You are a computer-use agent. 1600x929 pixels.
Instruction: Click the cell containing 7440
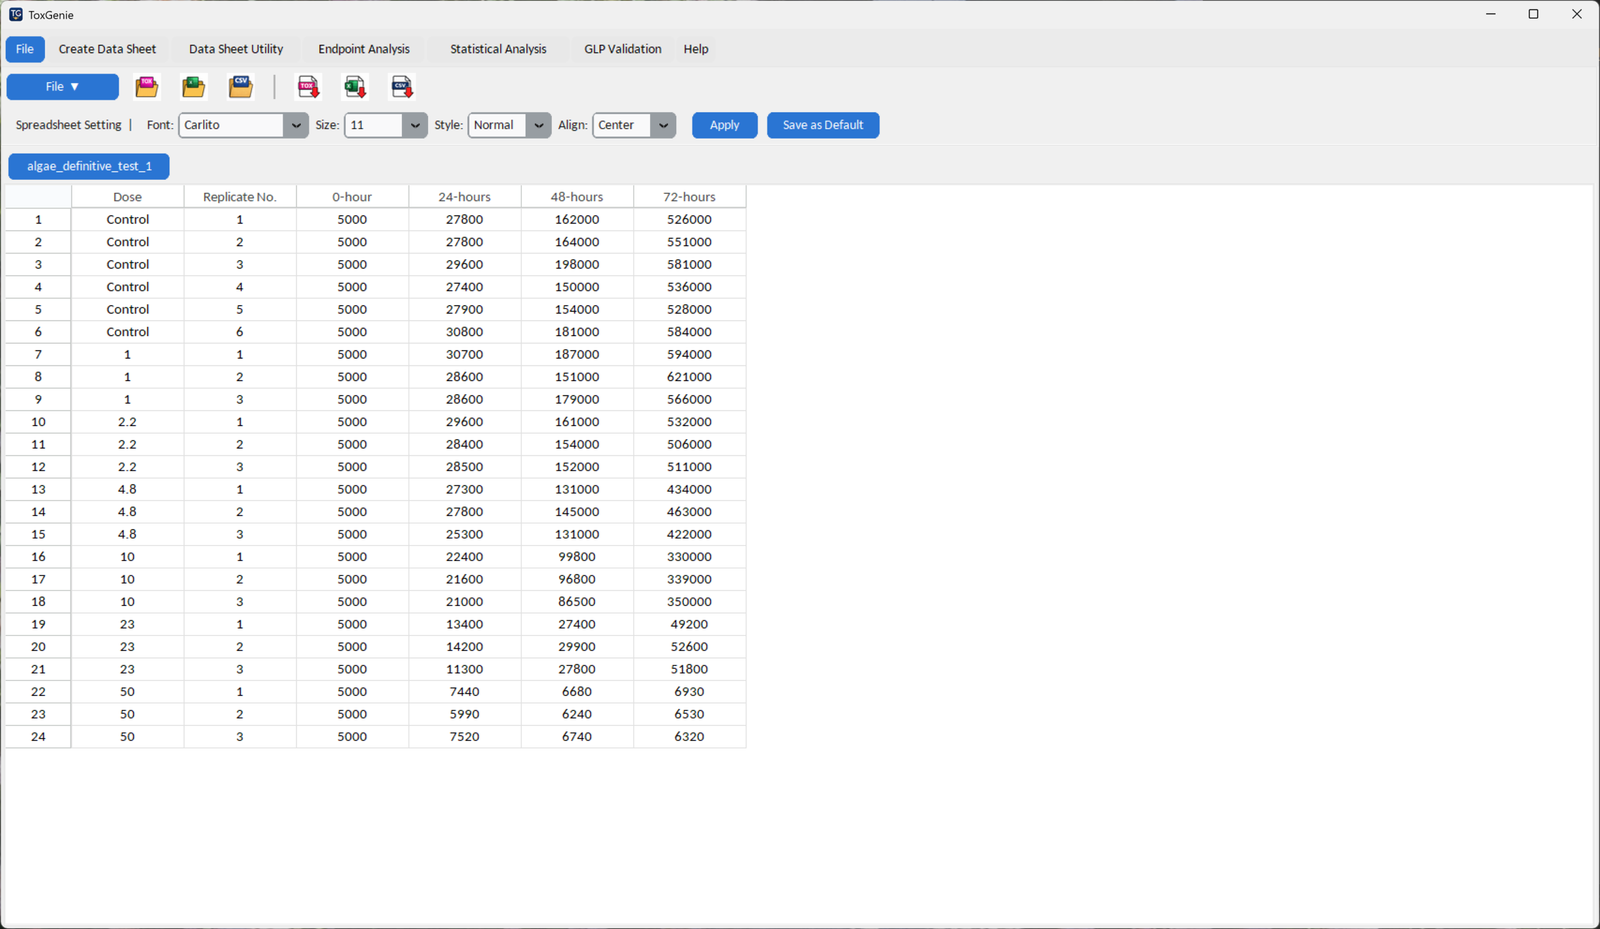[465, 692]
